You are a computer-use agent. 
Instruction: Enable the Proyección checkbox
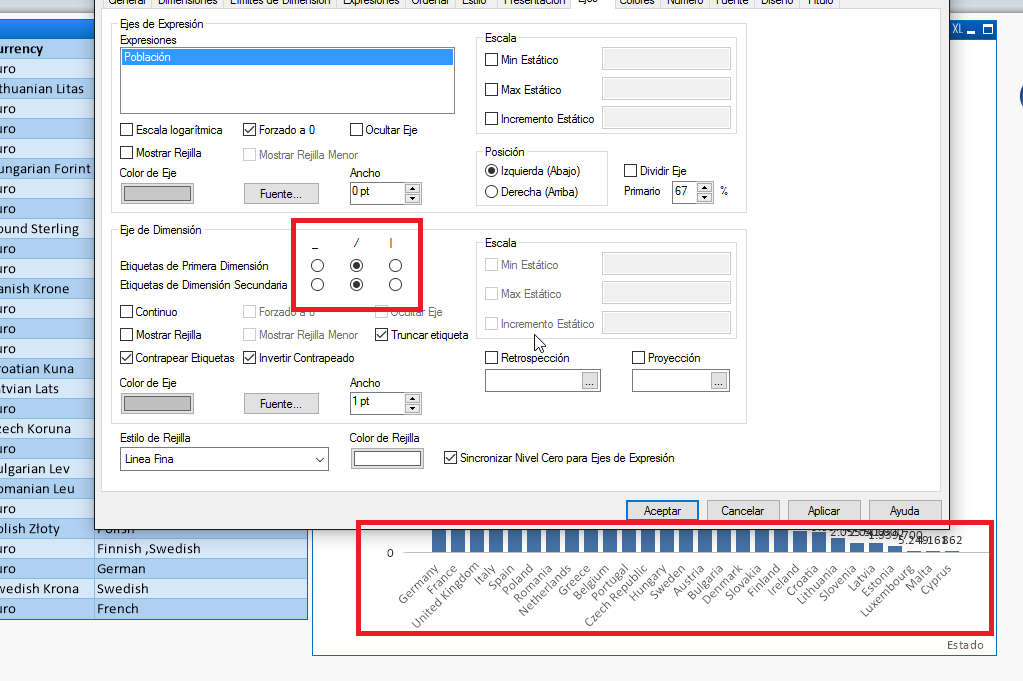tap(639, 357)
